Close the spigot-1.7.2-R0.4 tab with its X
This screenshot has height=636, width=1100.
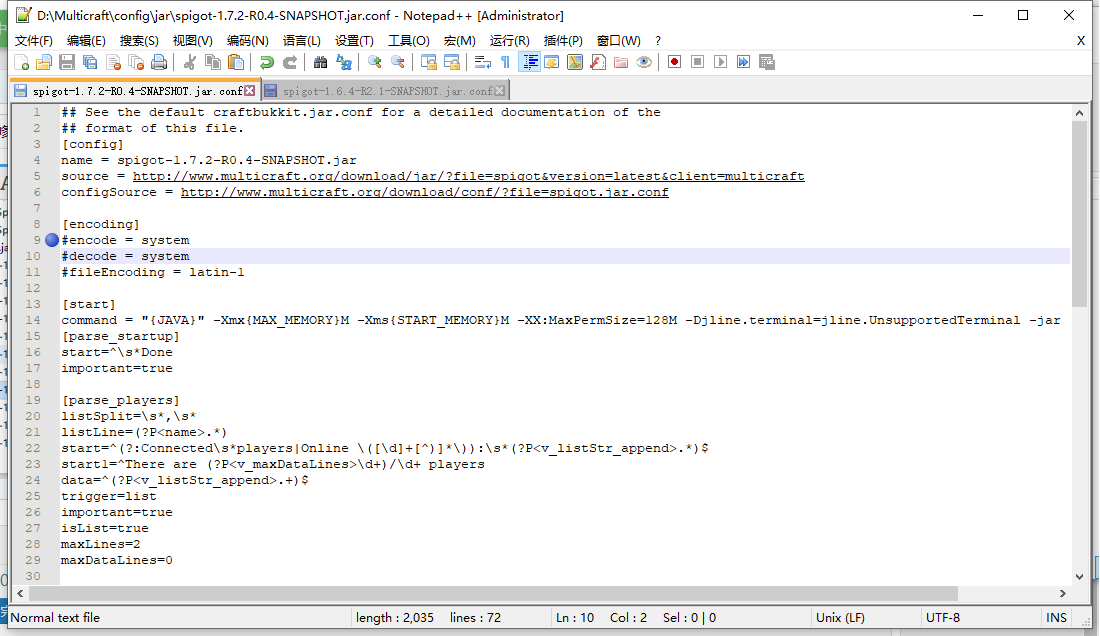tap(250, 91)
